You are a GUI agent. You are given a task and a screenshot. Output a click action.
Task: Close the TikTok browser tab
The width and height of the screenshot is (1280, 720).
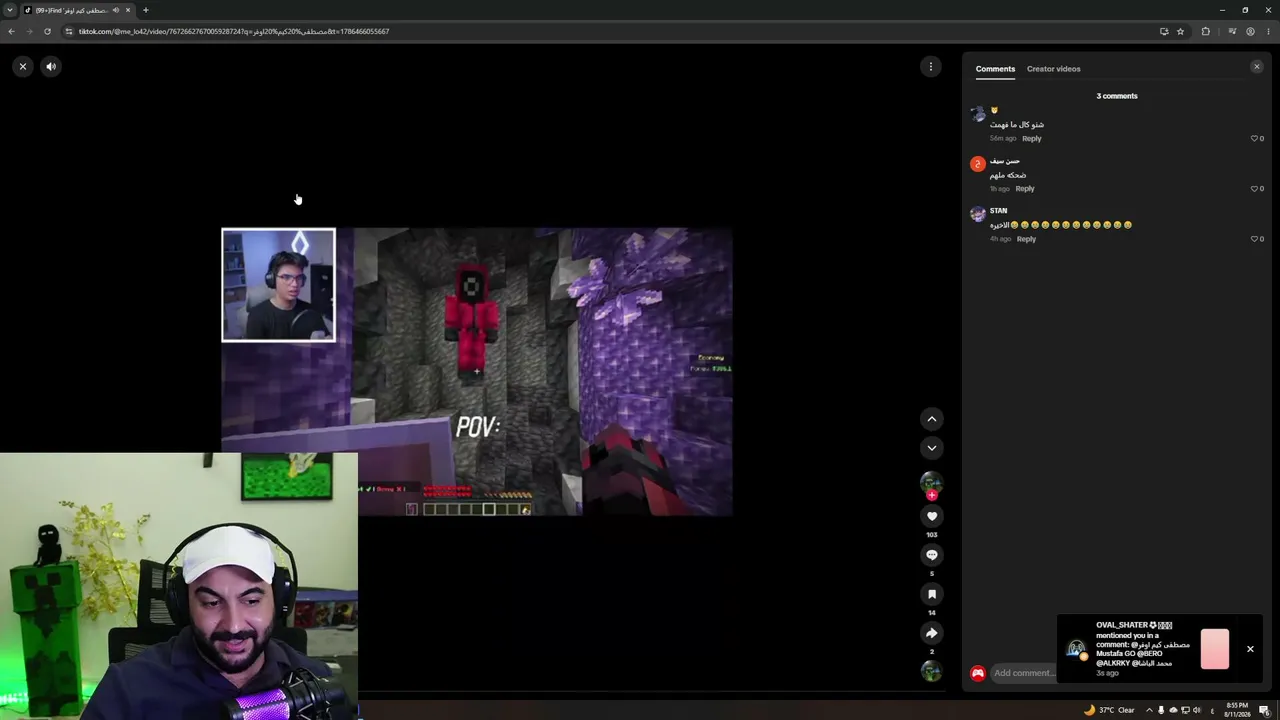click(128, 10)
